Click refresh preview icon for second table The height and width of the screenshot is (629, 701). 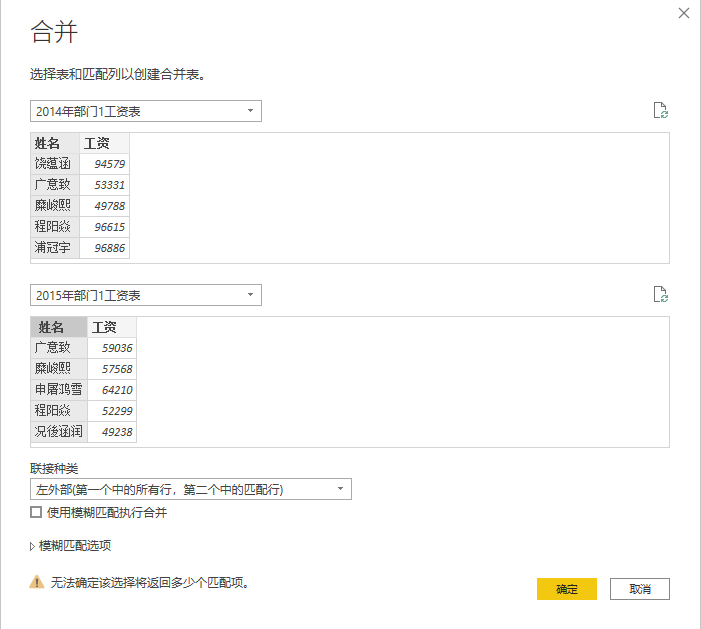(659, 294)
